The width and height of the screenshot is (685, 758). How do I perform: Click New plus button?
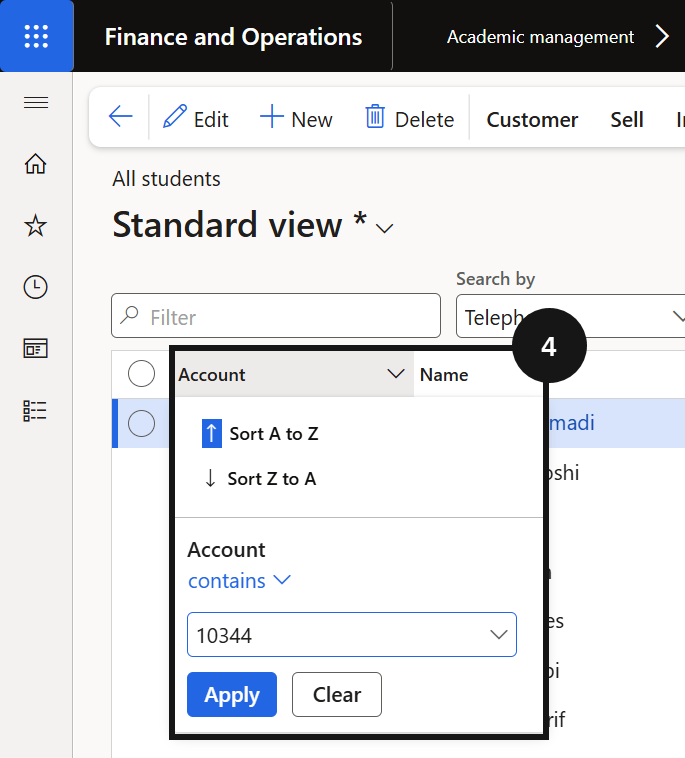296,118
